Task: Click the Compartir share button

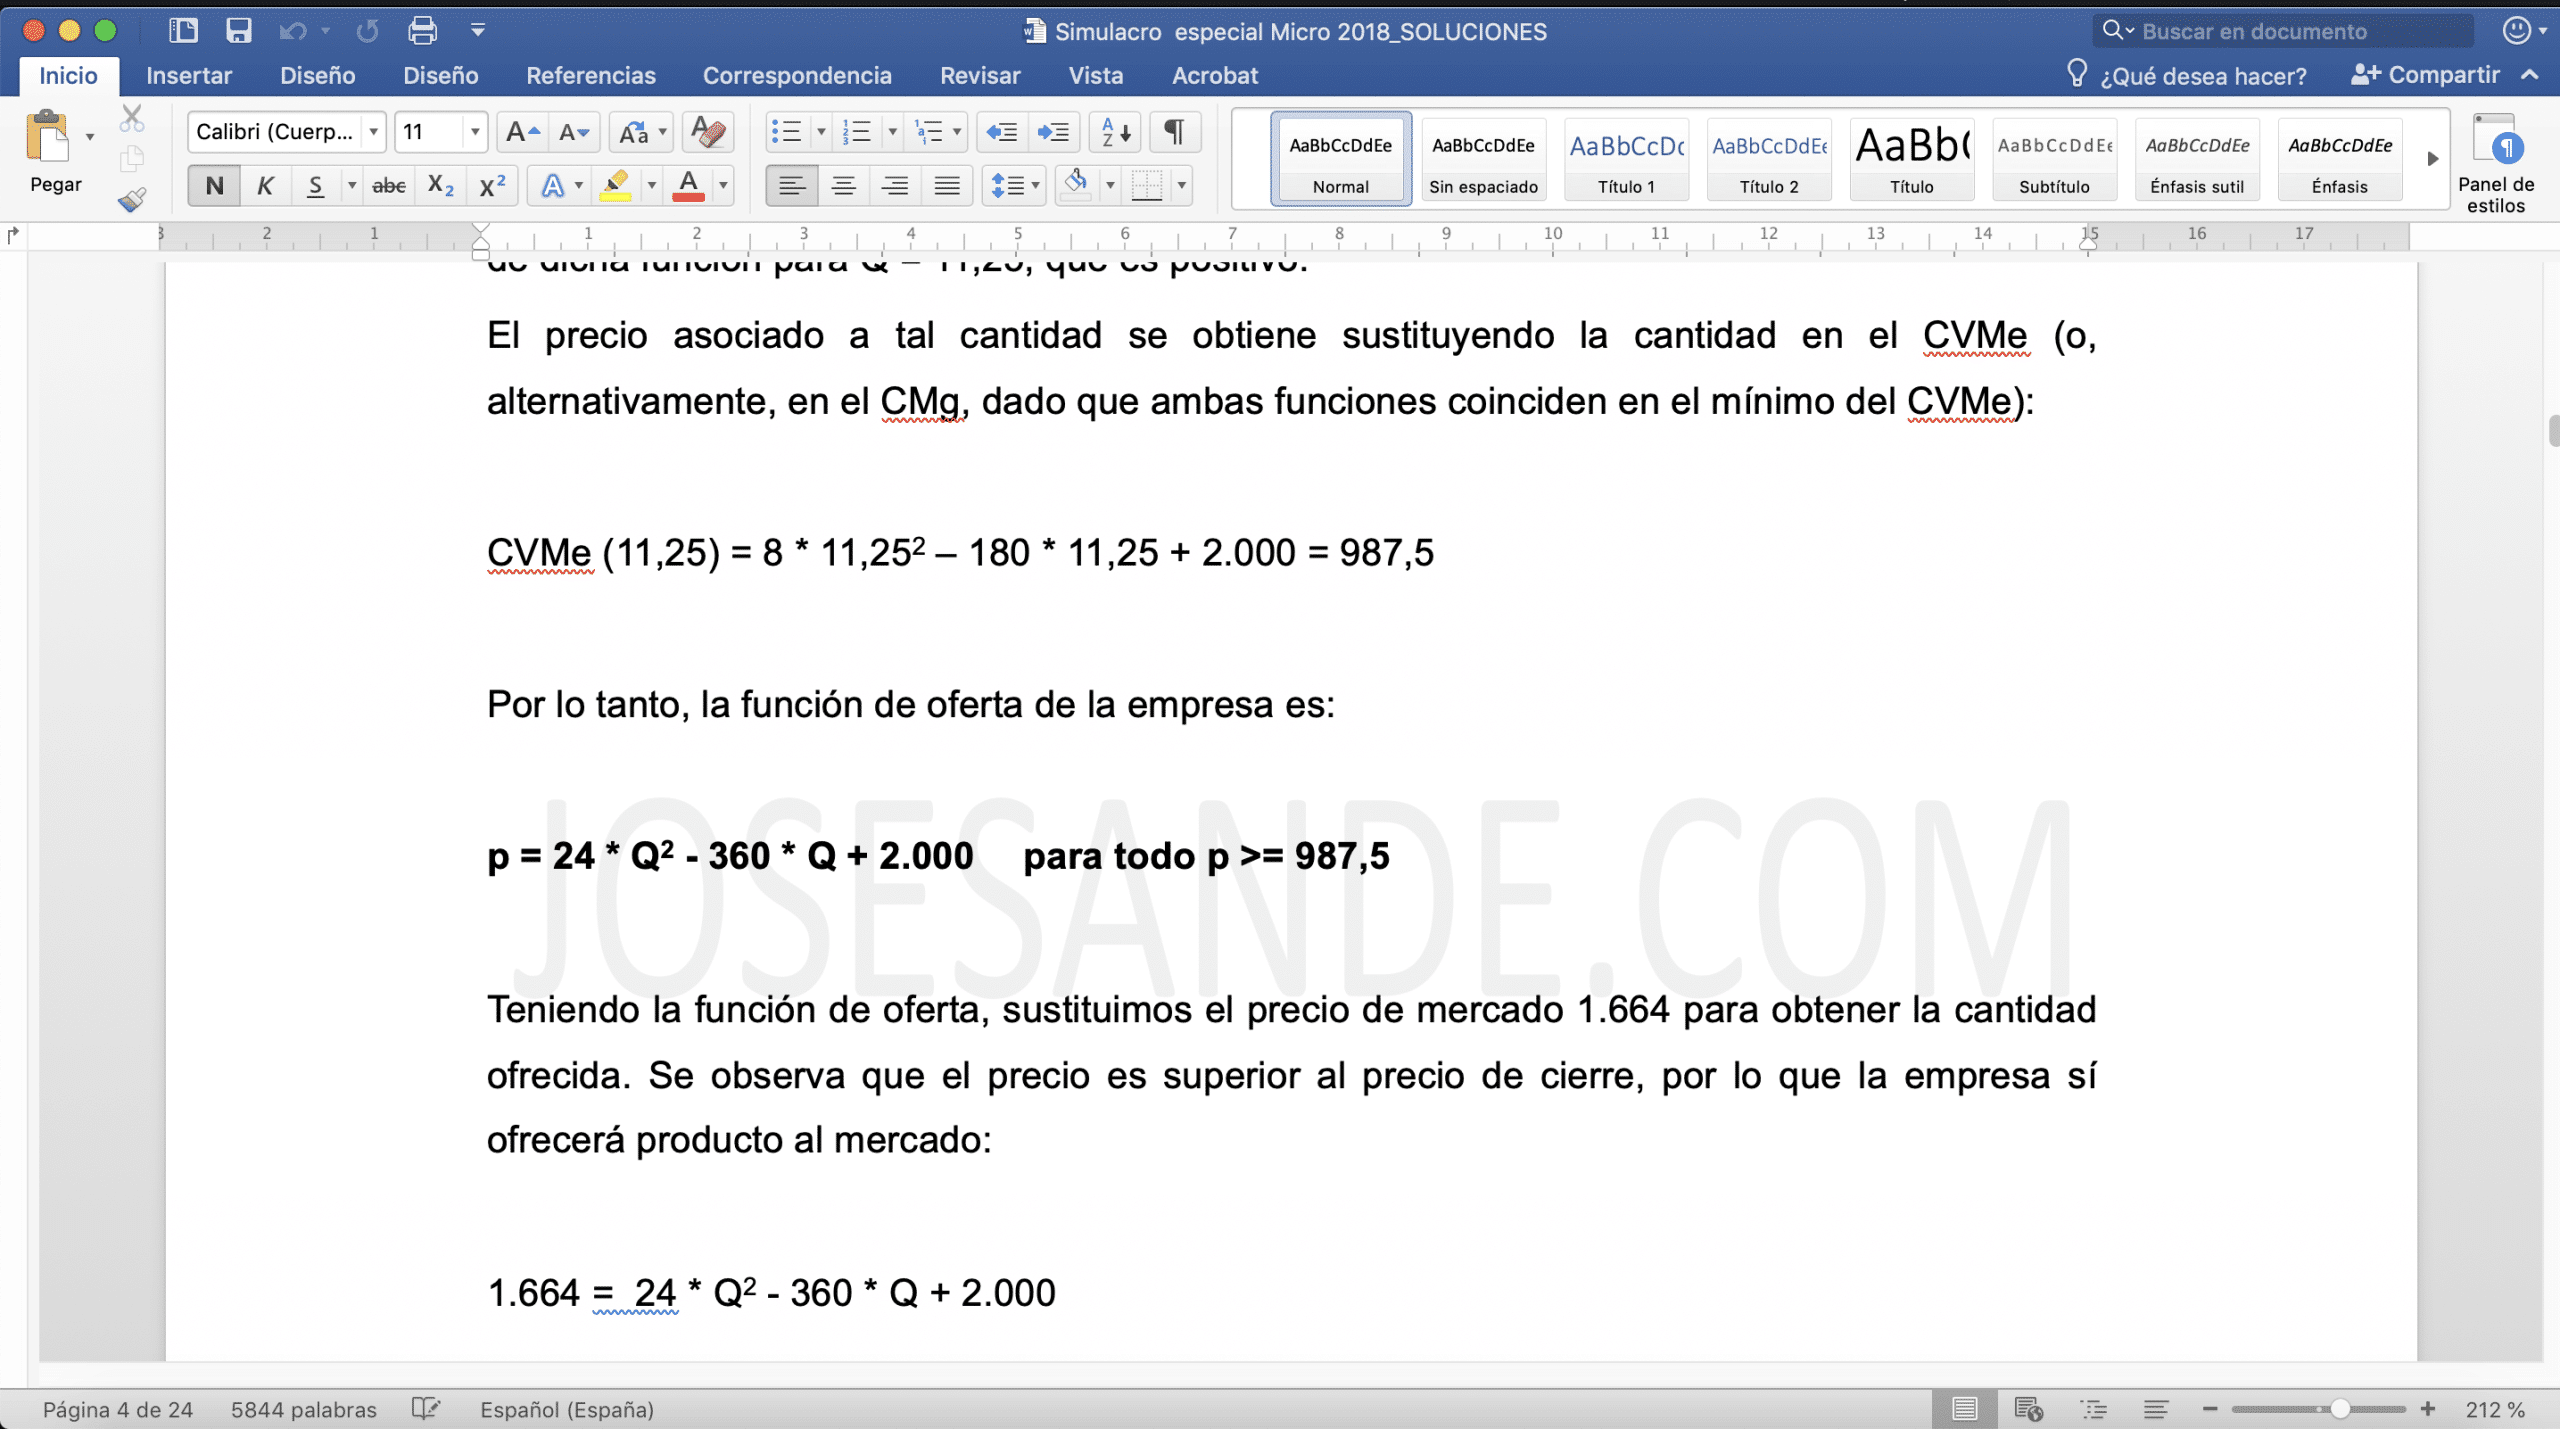Action: (2425, 75)
